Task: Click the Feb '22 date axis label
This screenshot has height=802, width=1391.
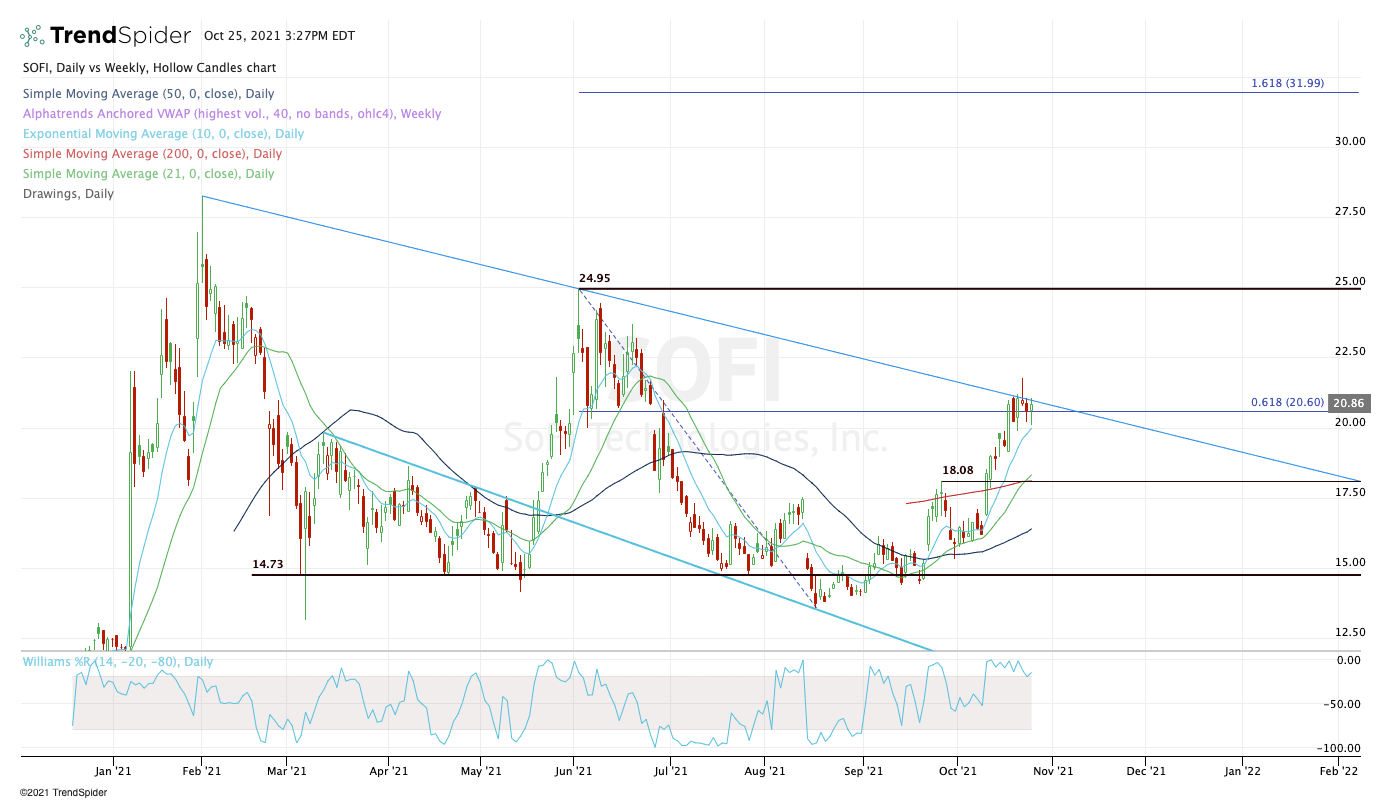Action: pyautogui.click(x=1338, y=770)
